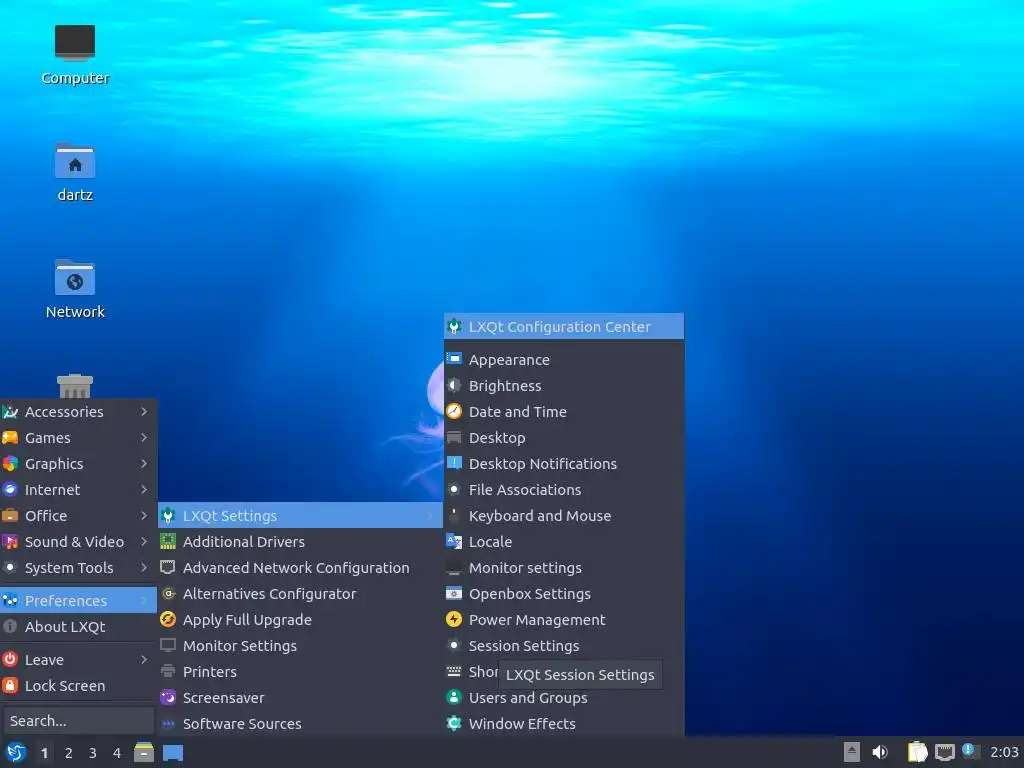The image size is (1024, 768).
Task: Expand the Preferences submenu arrow
Action: click(x=144, y=600)
